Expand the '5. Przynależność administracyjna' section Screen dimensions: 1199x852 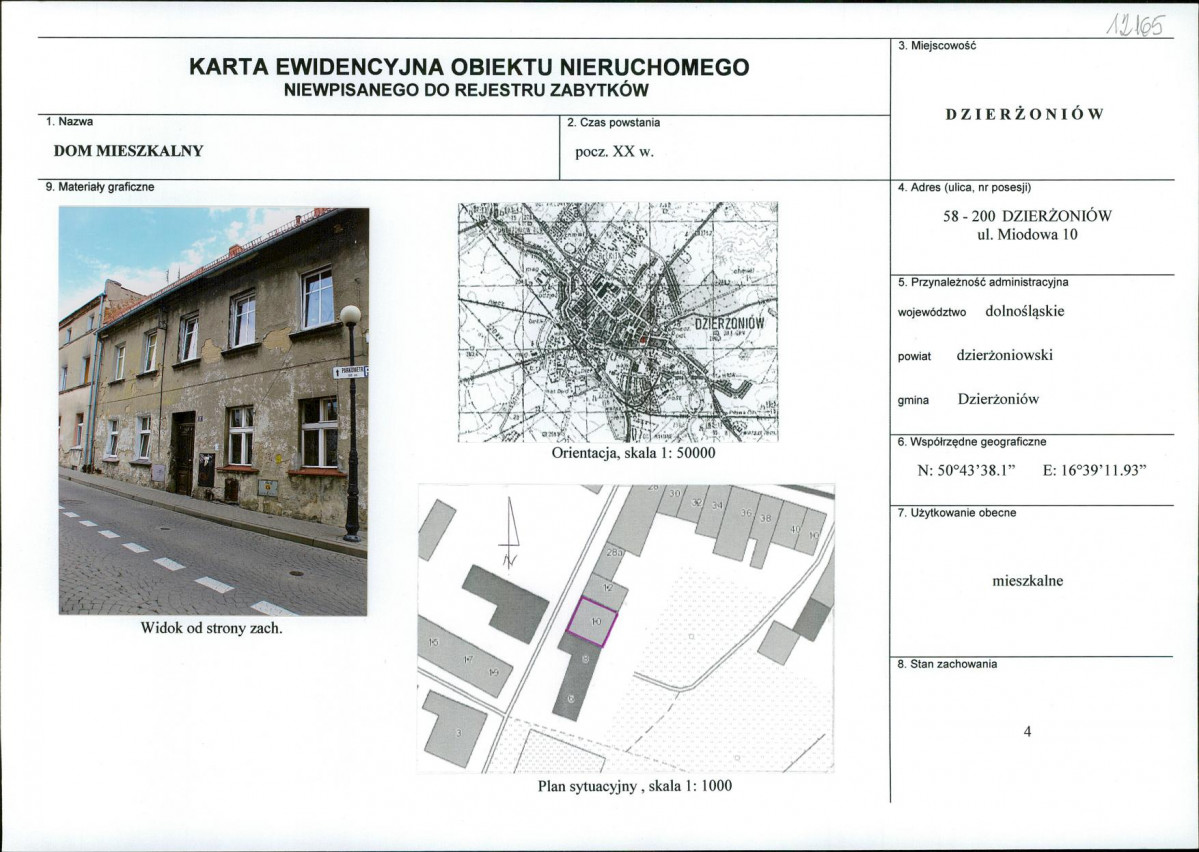click(x=985, y=282)
